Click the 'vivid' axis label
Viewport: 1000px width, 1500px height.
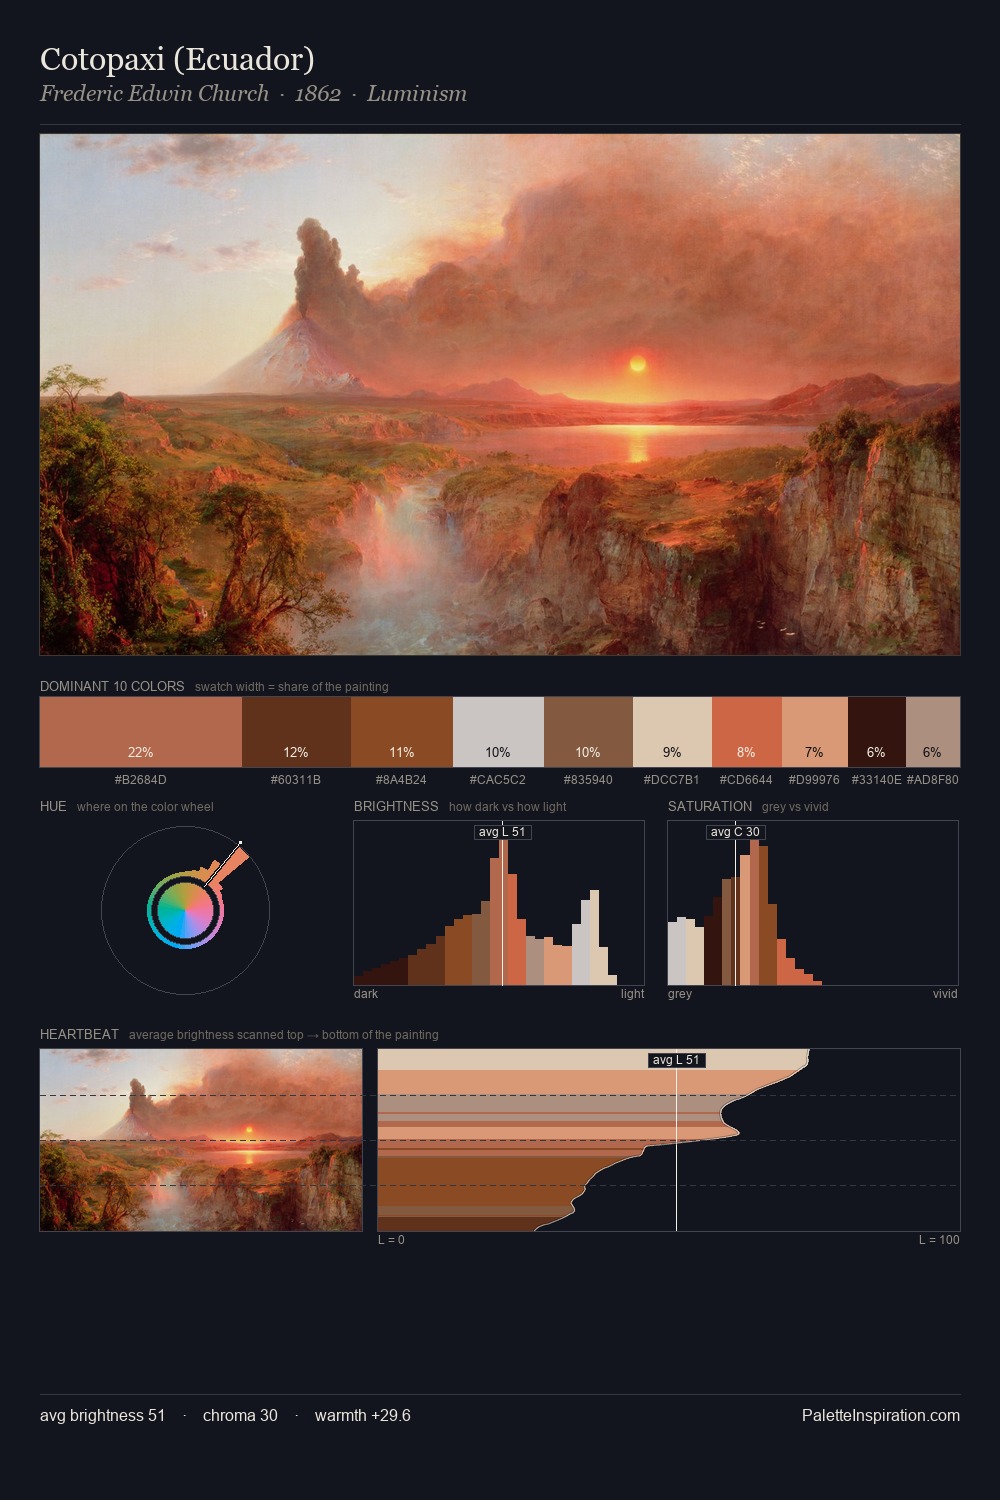(x=945, y=994)
